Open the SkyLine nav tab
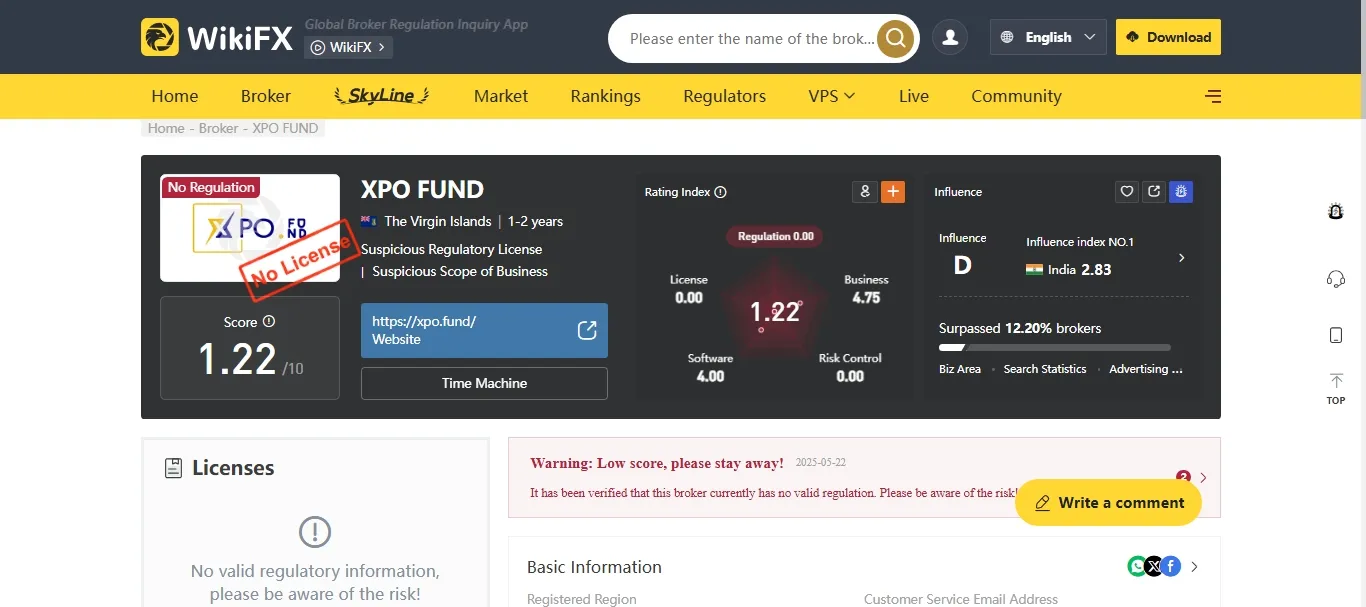1366x607 pixels. coord(381,96)
